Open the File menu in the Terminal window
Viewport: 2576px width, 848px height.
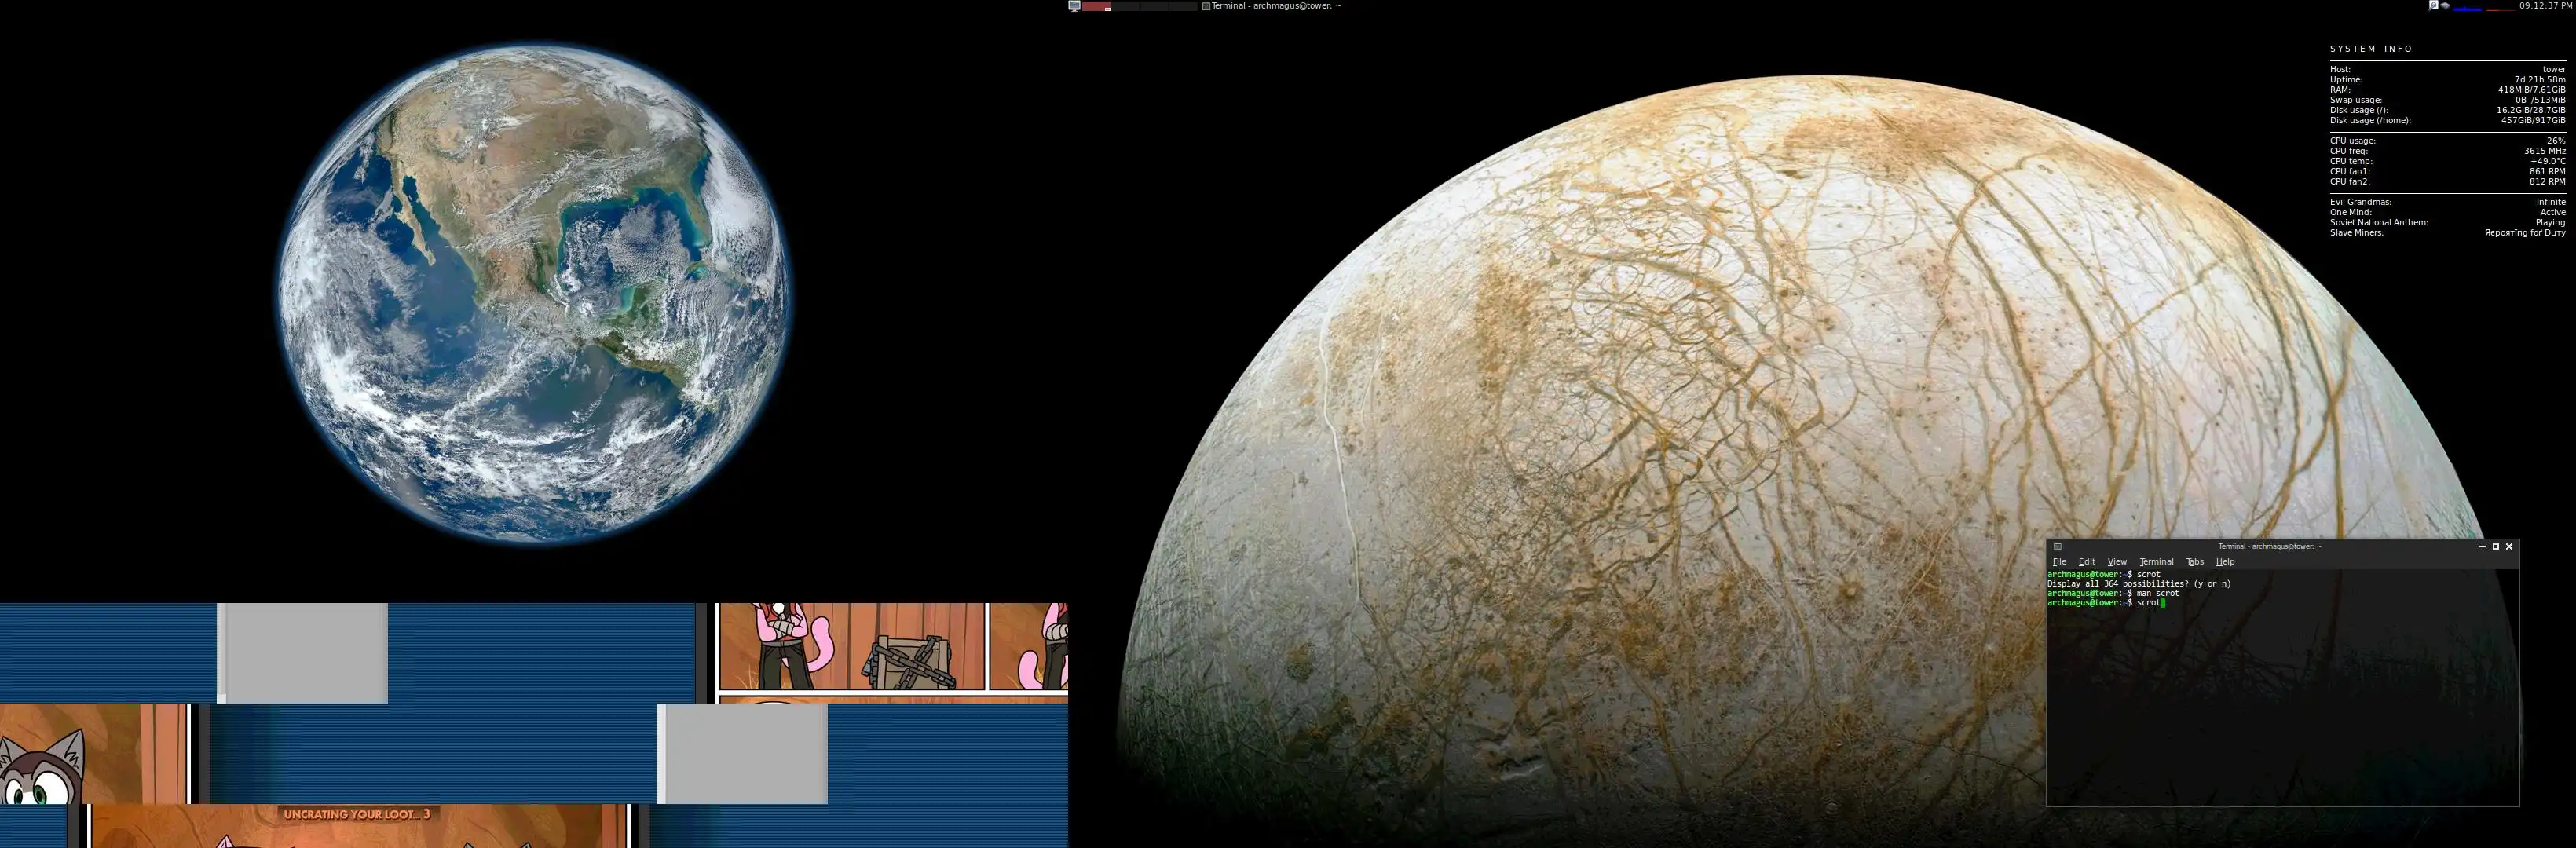pos(2059,562)
